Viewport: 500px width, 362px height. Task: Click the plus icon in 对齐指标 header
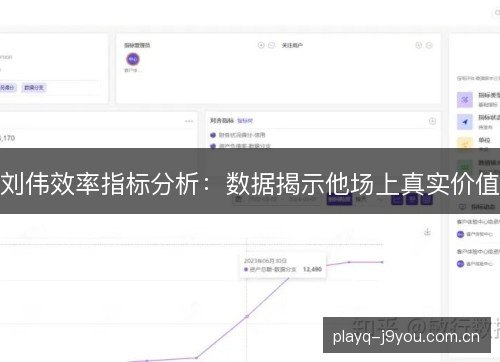432,121
